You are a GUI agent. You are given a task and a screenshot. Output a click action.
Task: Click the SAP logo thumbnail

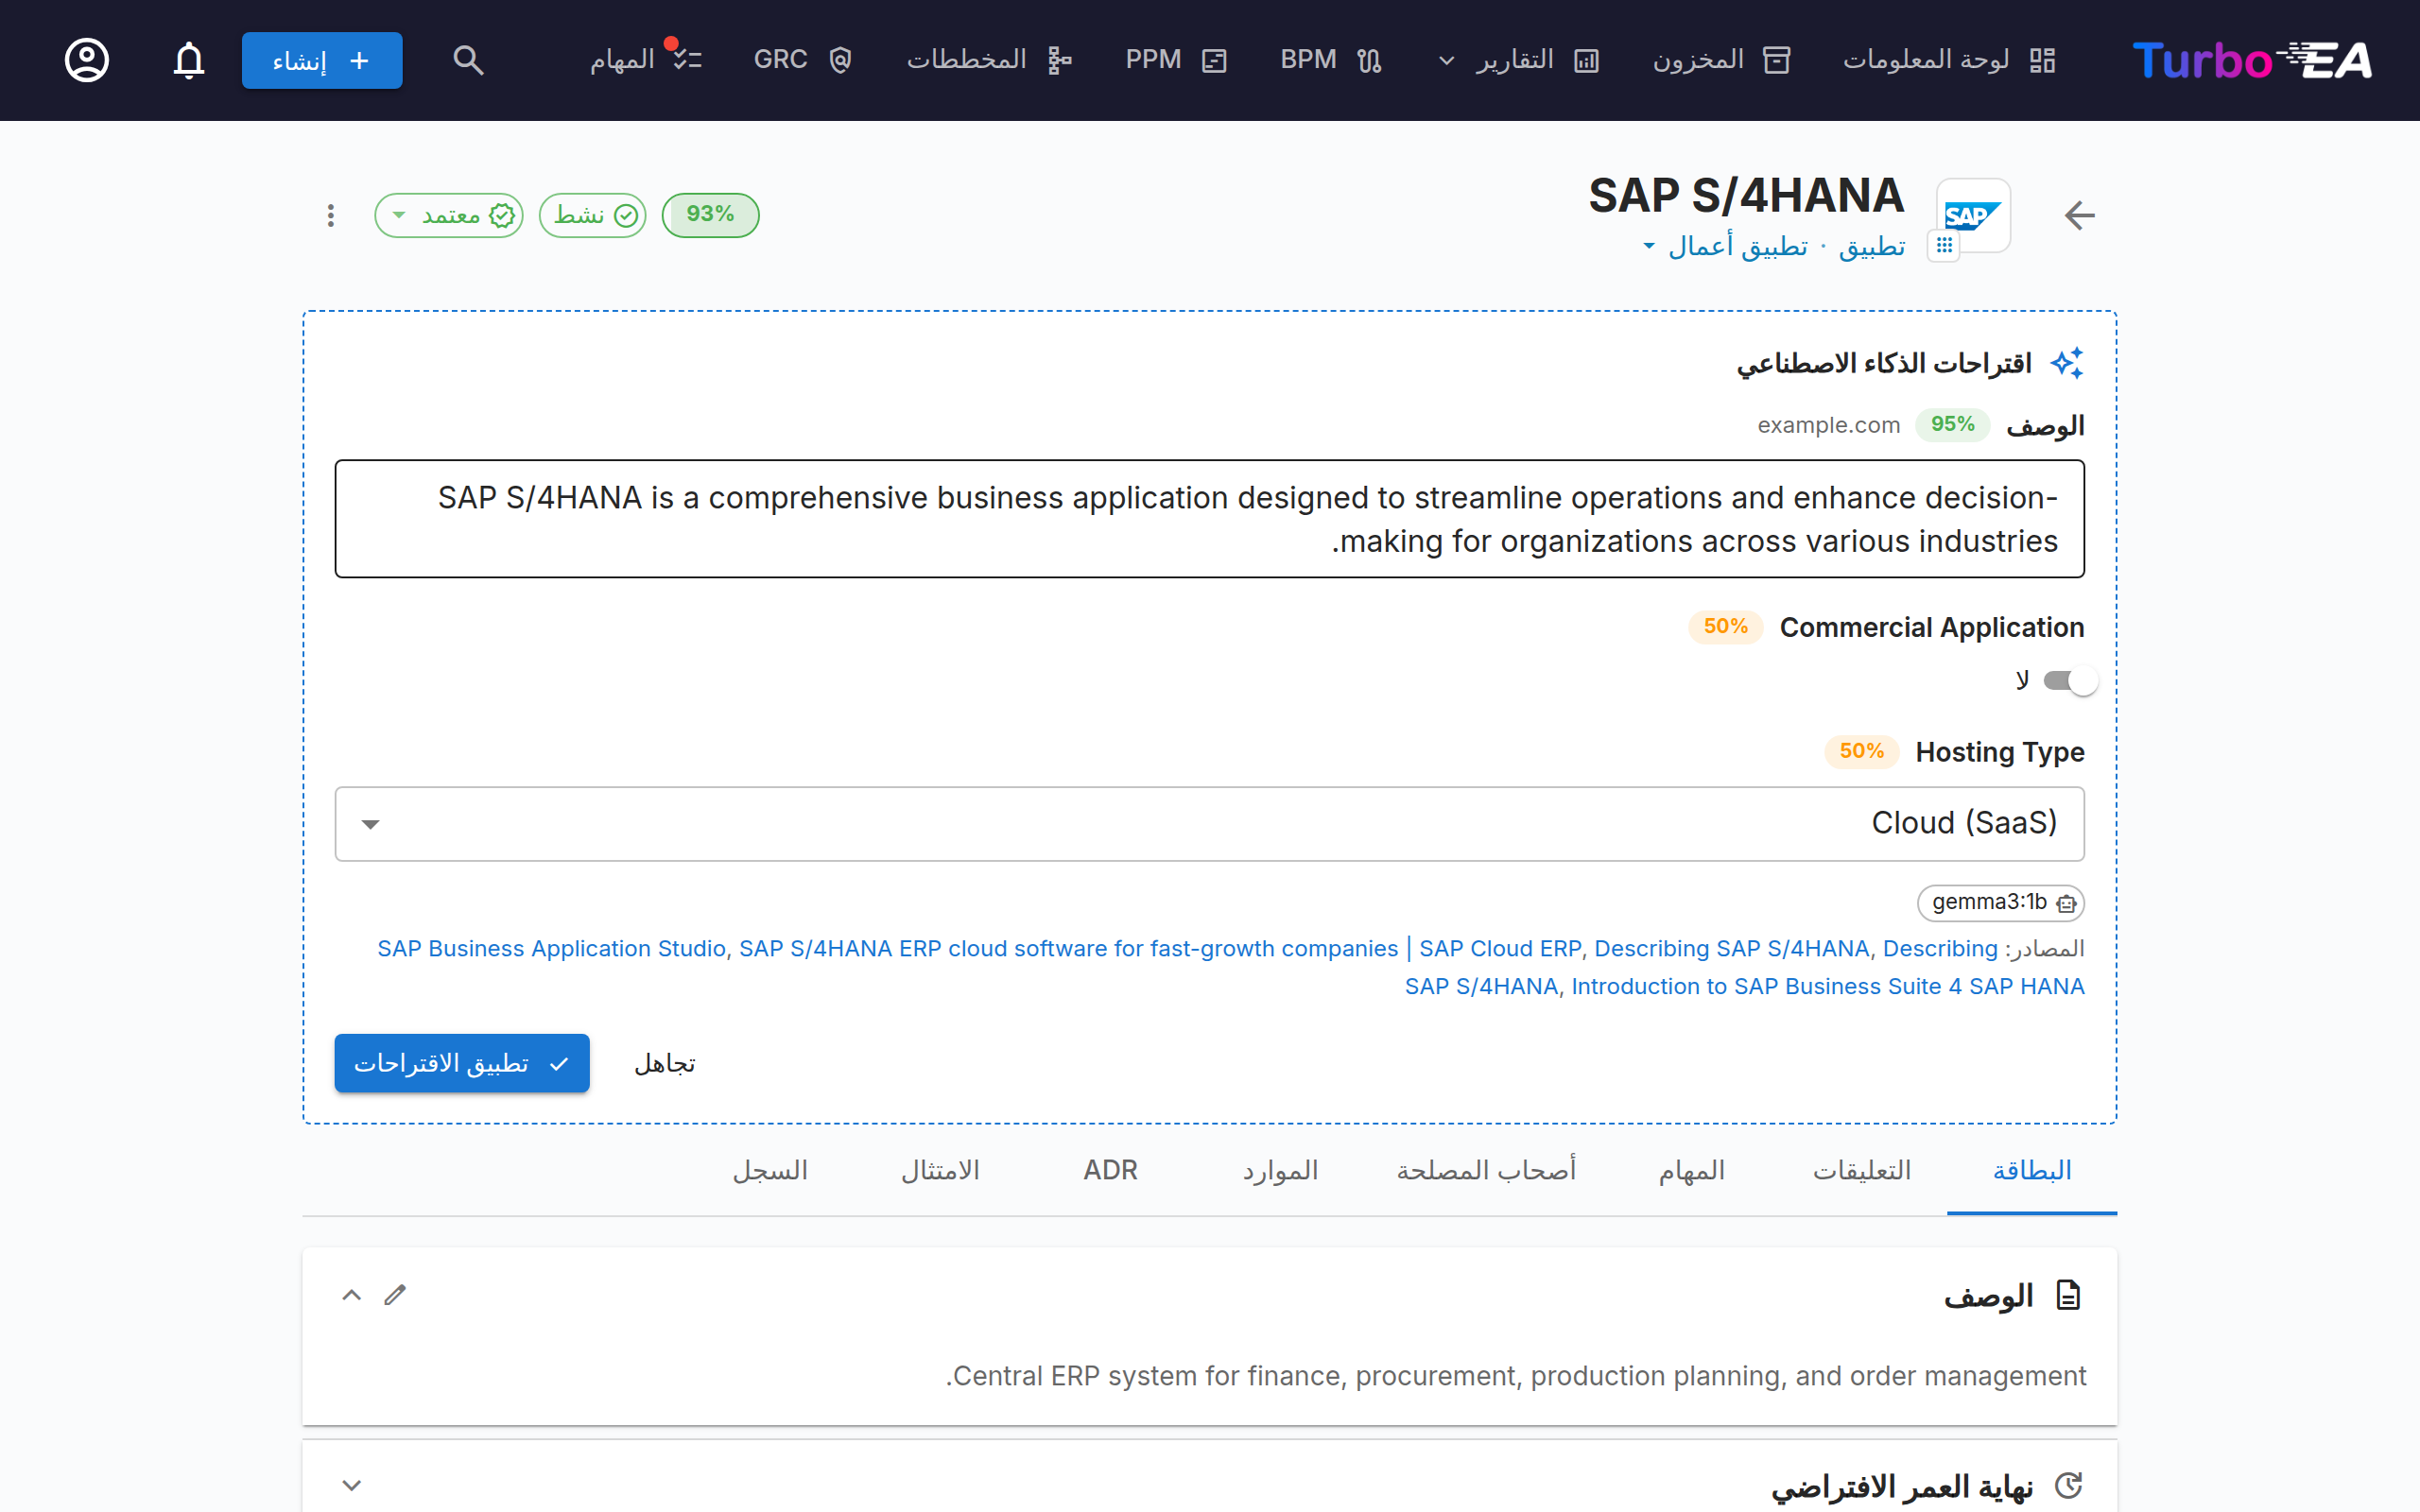tap(1973, 215)
